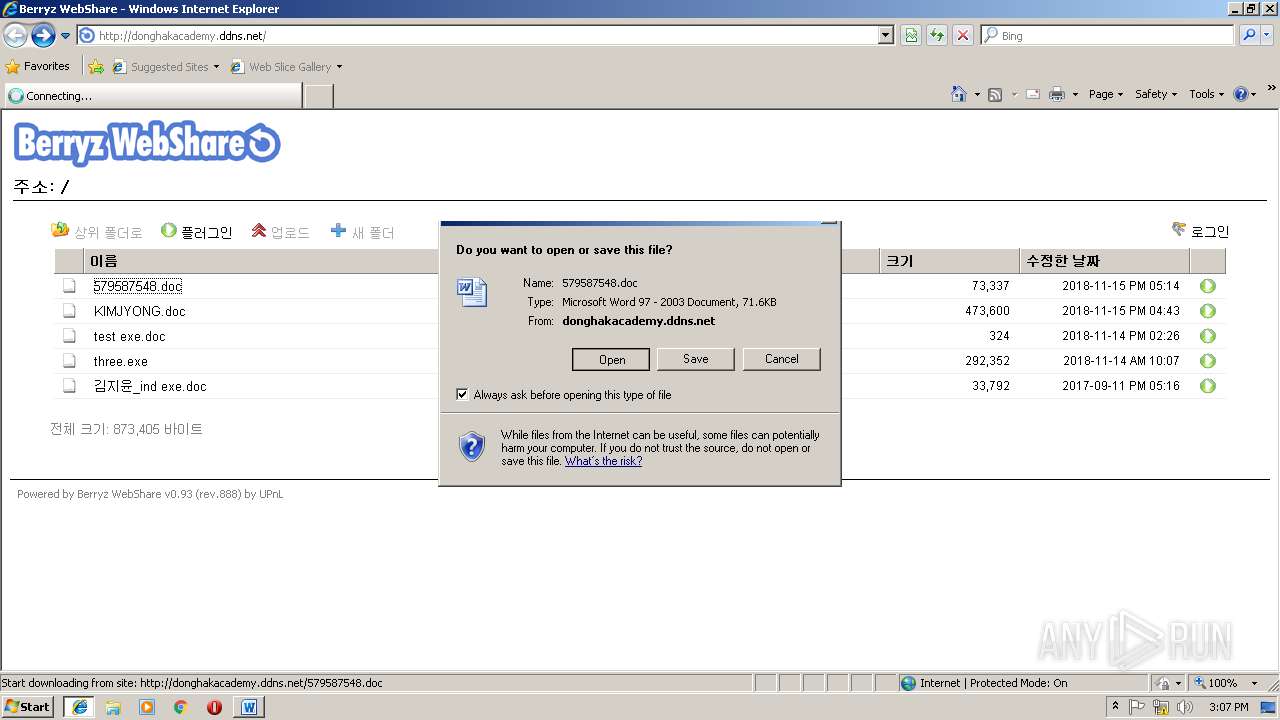Click the Home toolbar icon

[958, 94]
